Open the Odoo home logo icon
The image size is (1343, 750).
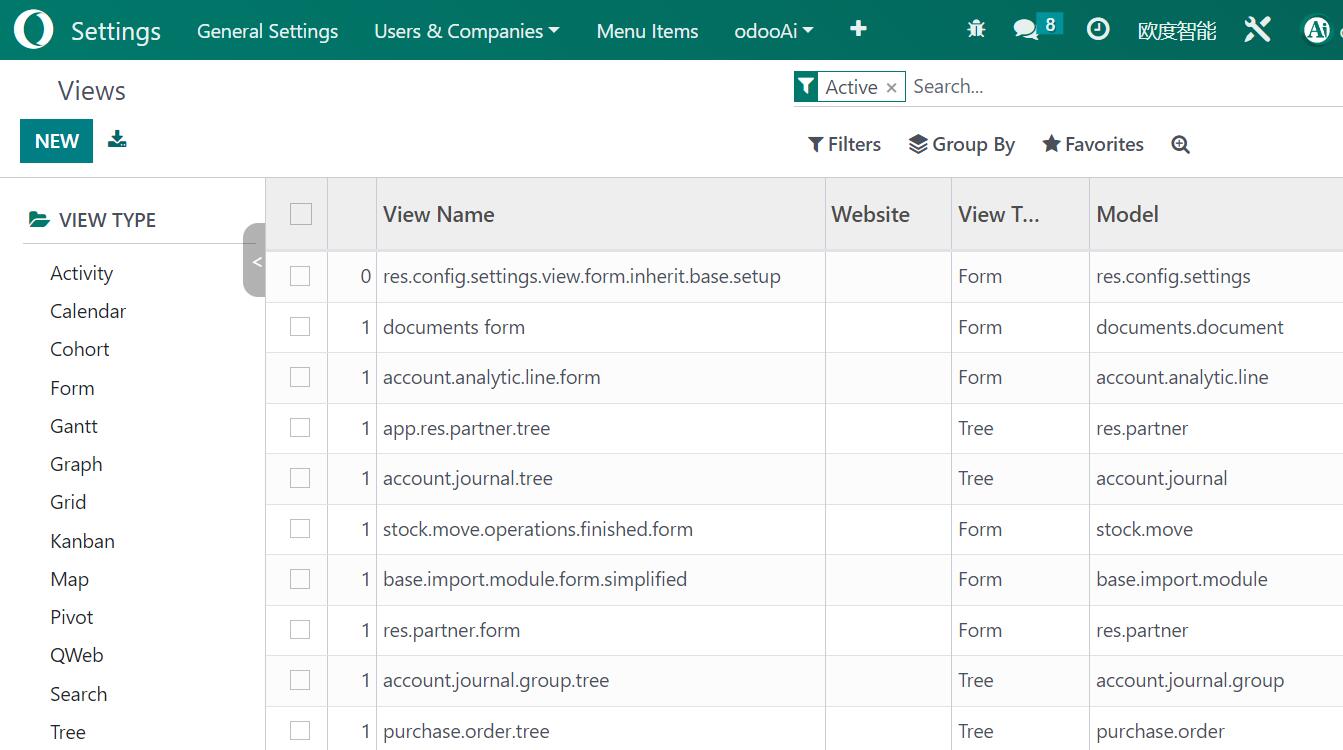(x=34, y=30)
